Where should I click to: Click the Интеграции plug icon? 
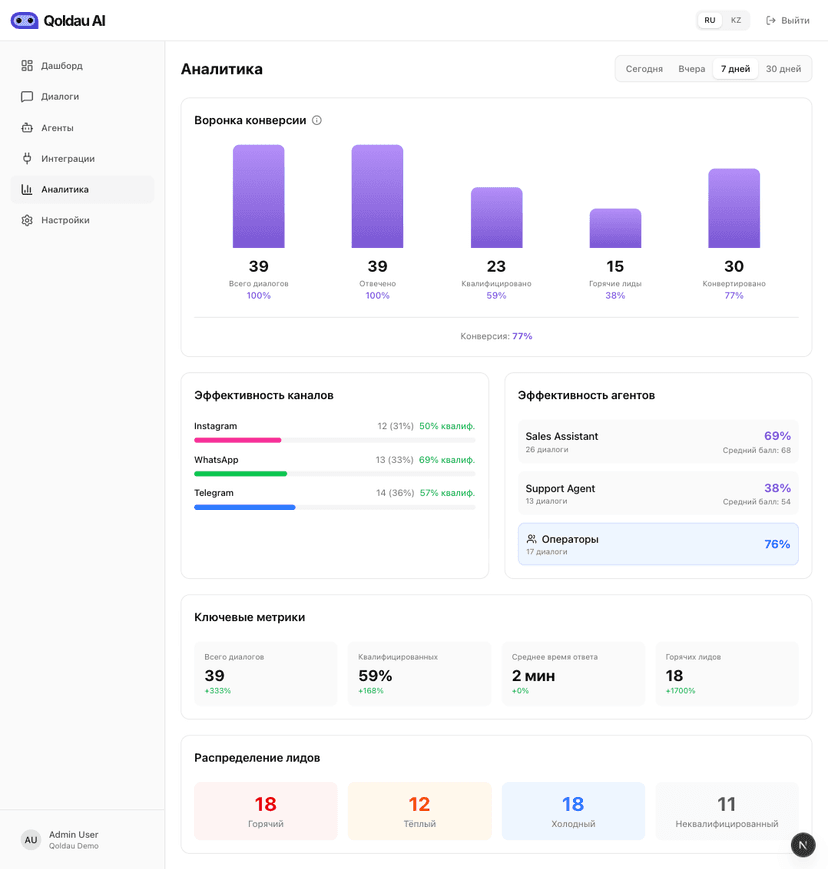click(27, 158)
